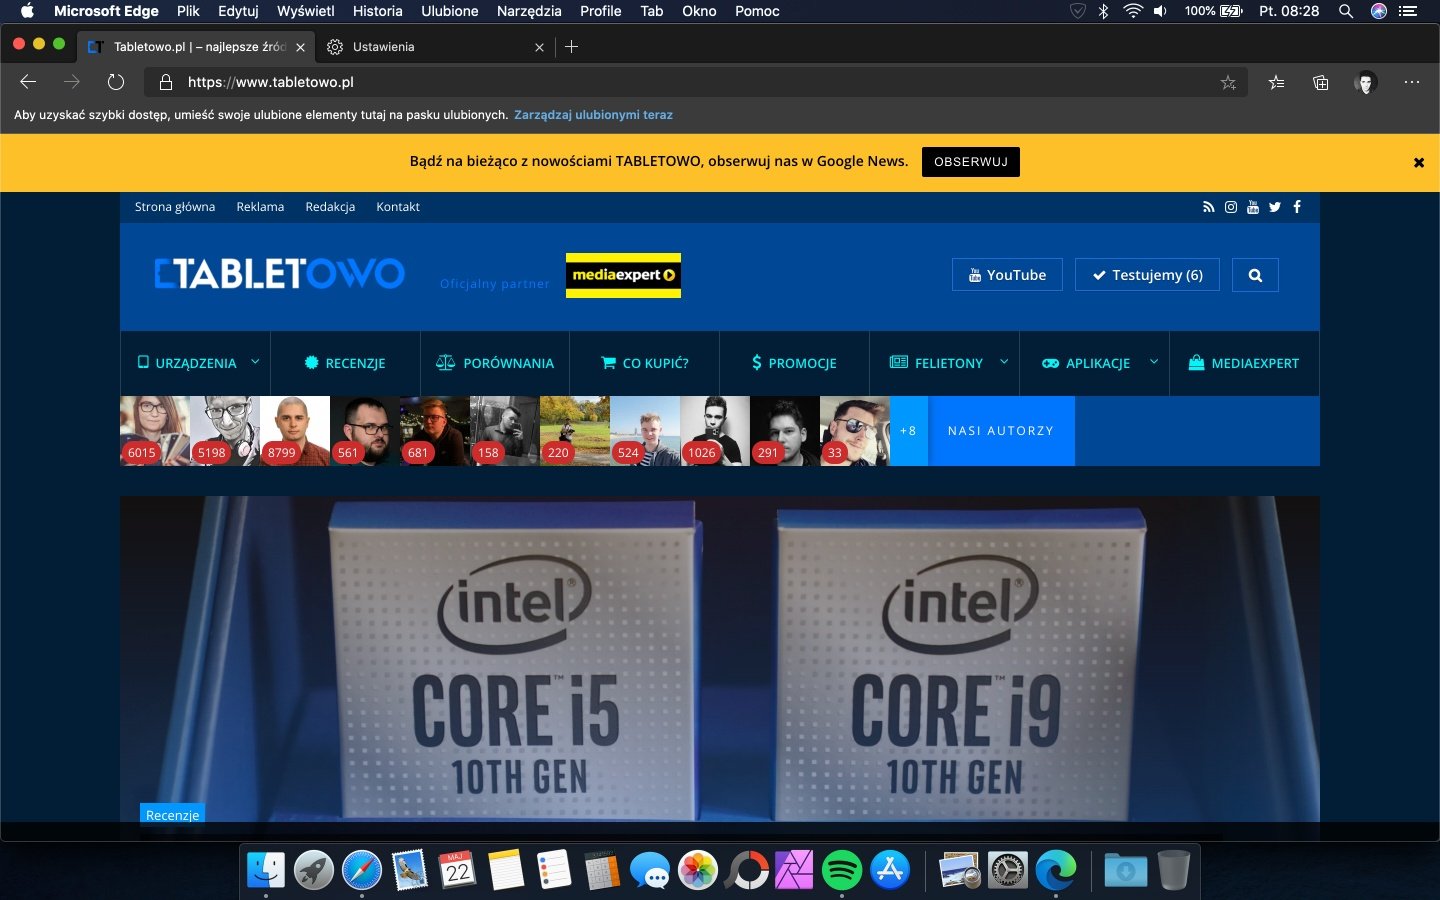Viewport: 1440px width, 900px height.
Task: Open Photos app in the dock
Action: coord(698,870)
